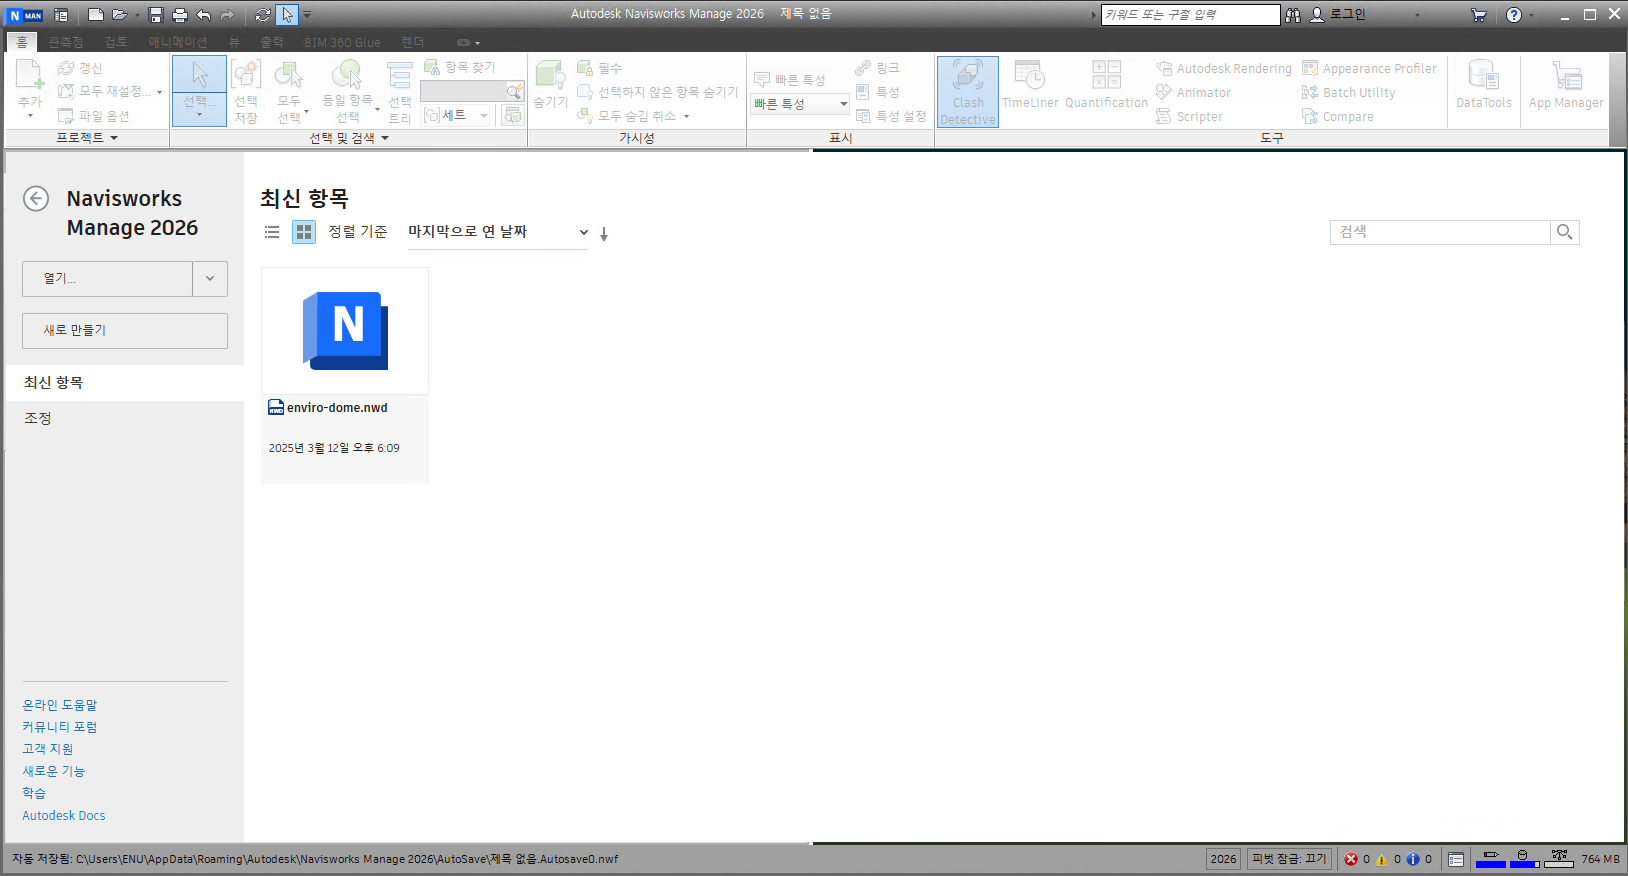Click the Save disk icon in quick access toolbar

156,15
